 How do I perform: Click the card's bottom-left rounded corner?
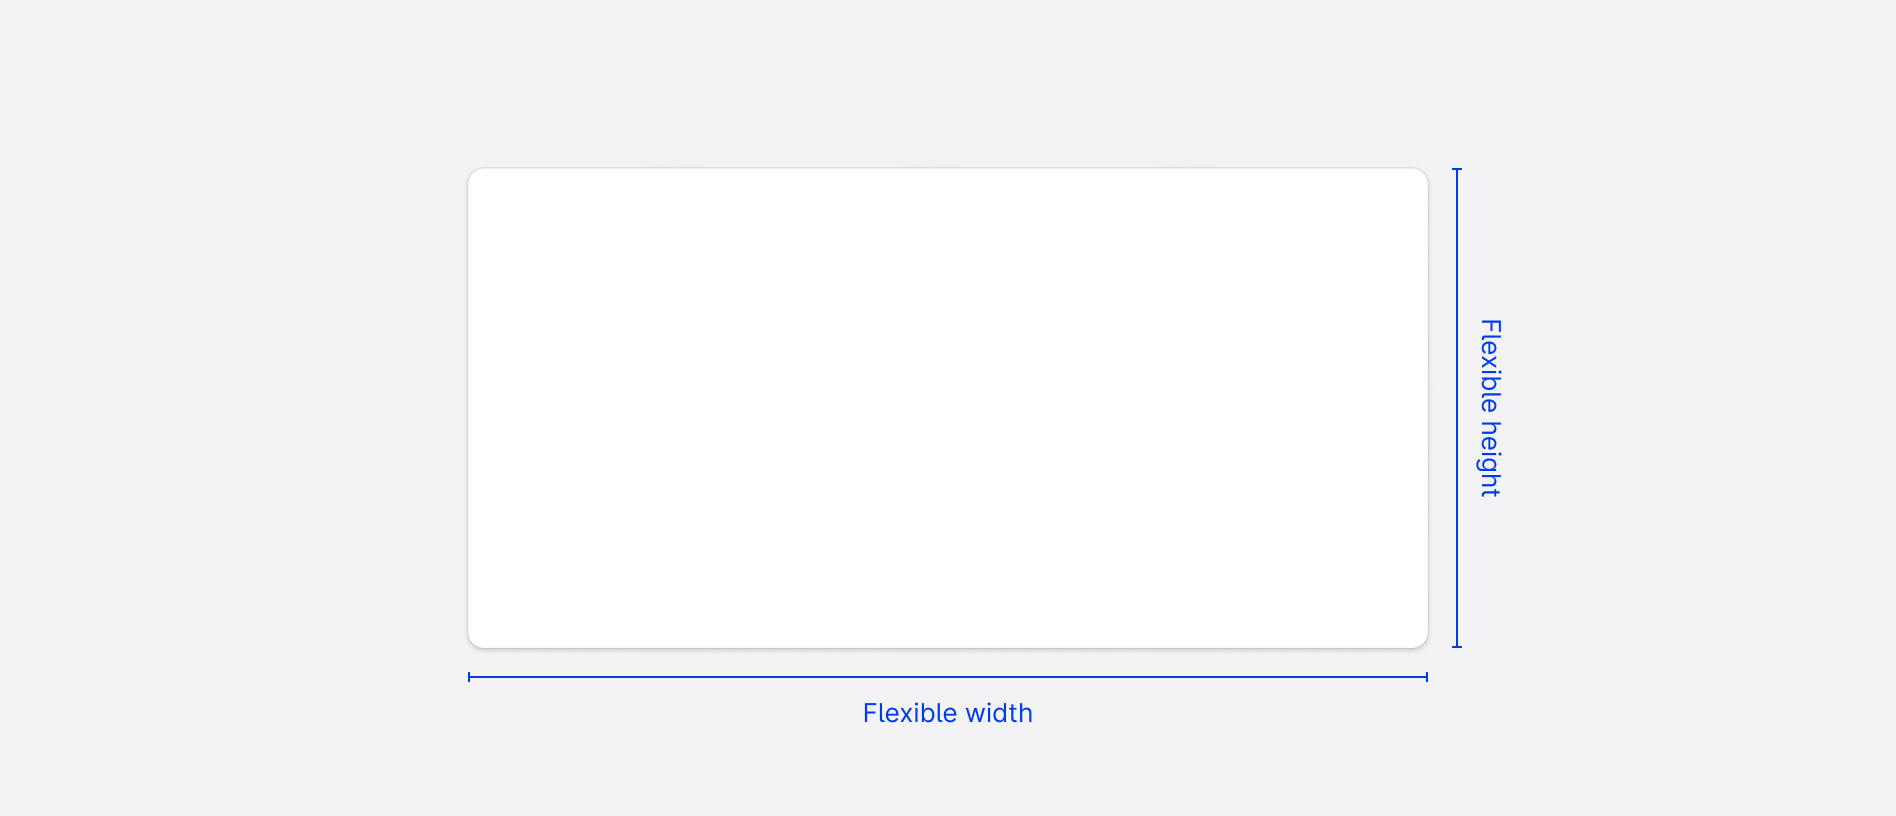coord(474,642)
